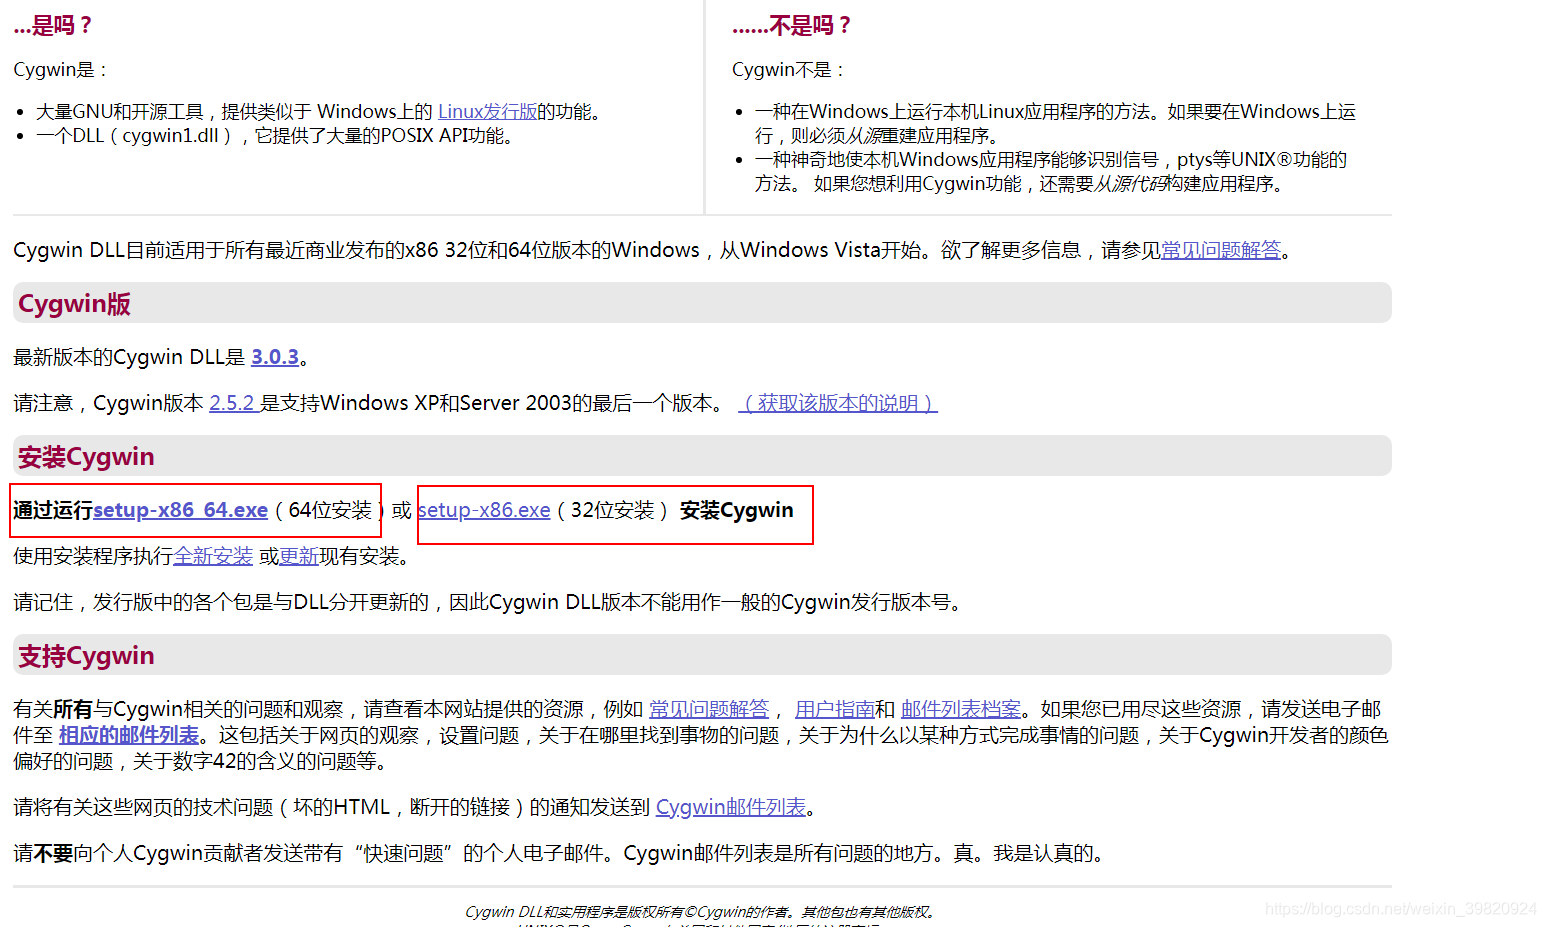Click the text （64位安装）
This screenshot has height=927, width=1546.
[x=330, y=510]
